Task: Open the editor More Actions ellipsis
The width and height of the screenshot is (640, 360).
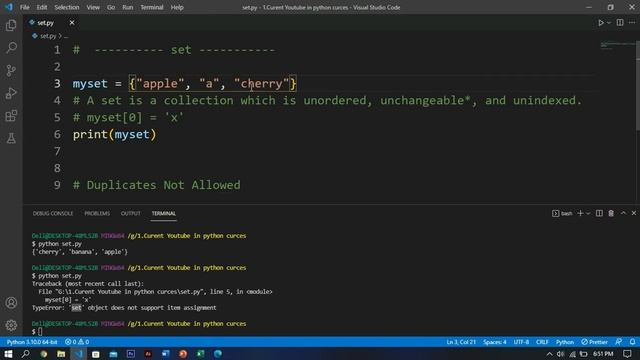Action: click(x=632, y=23)
